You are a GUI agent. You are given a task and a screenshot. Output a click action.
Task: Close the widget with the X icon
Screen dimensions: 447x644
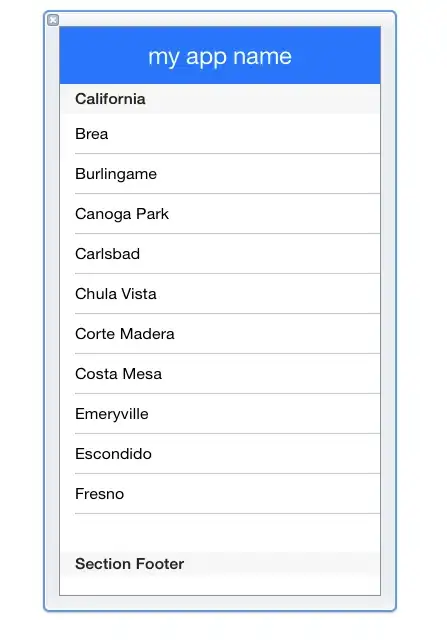click(53, 20)
